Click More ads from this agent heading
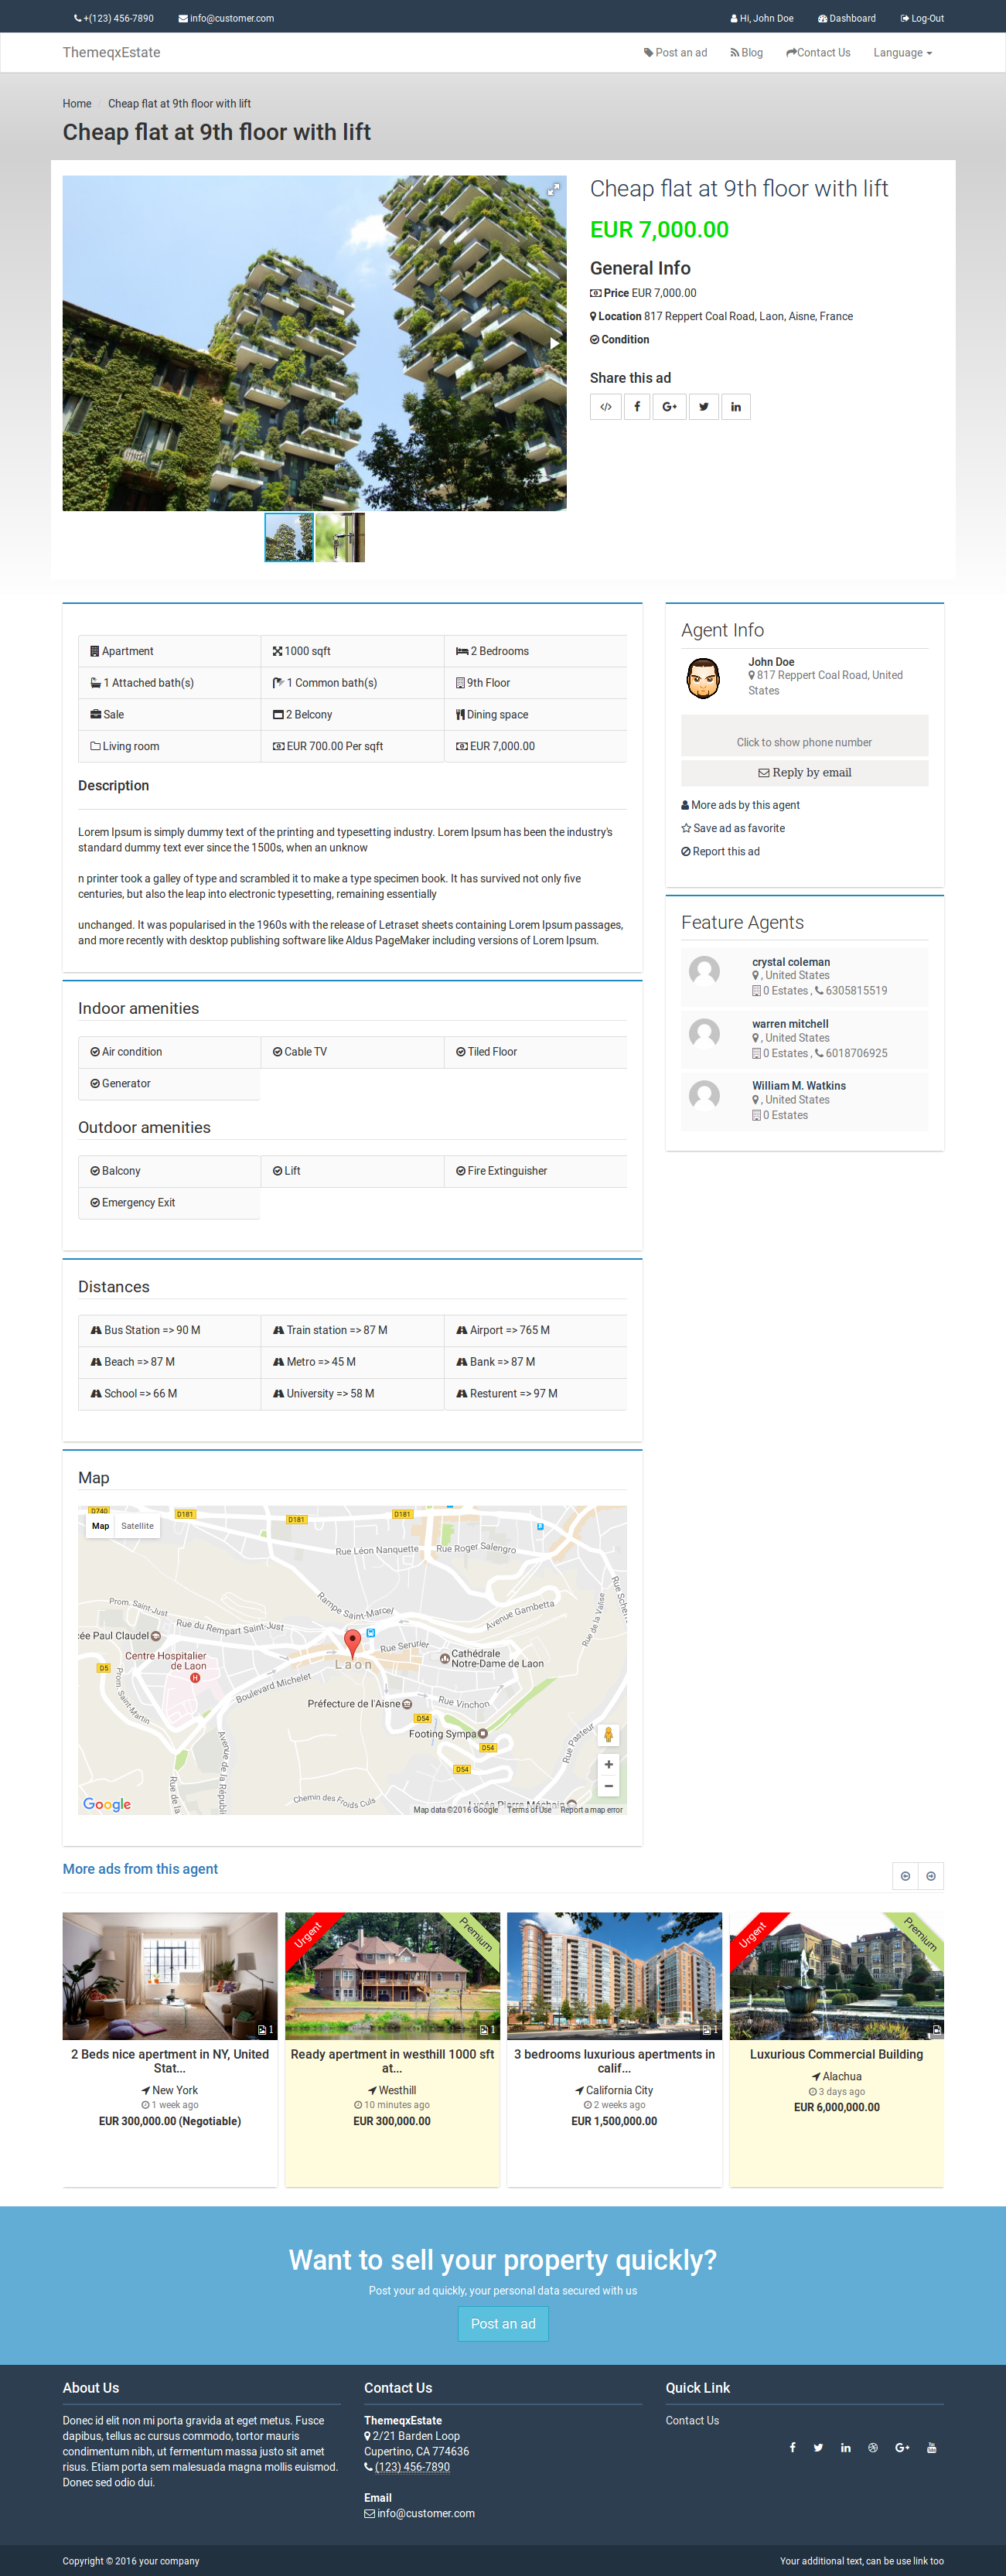This screenshot has width=1006, height=2576. (x=140, y=1868)
